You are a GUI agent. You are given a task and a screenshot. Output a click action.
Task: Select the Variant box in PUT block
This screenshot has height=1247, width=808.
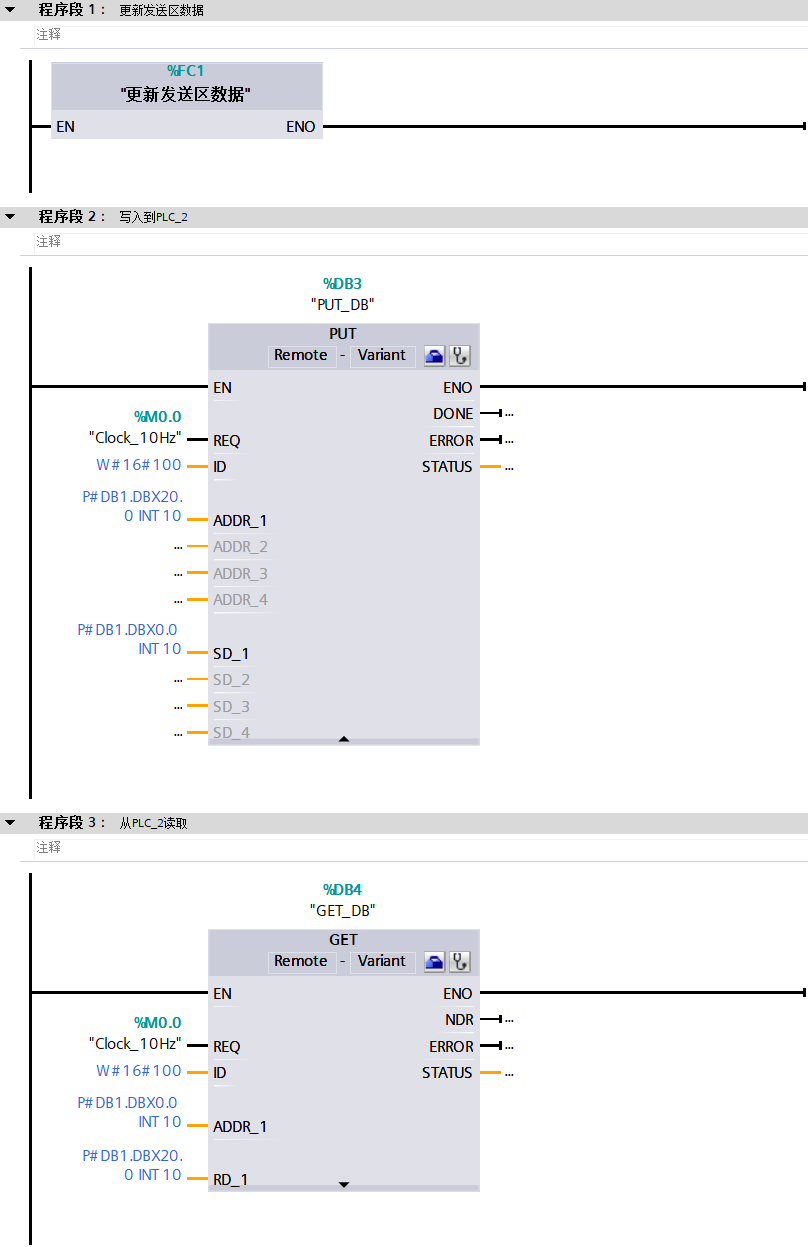pos(382,355)
